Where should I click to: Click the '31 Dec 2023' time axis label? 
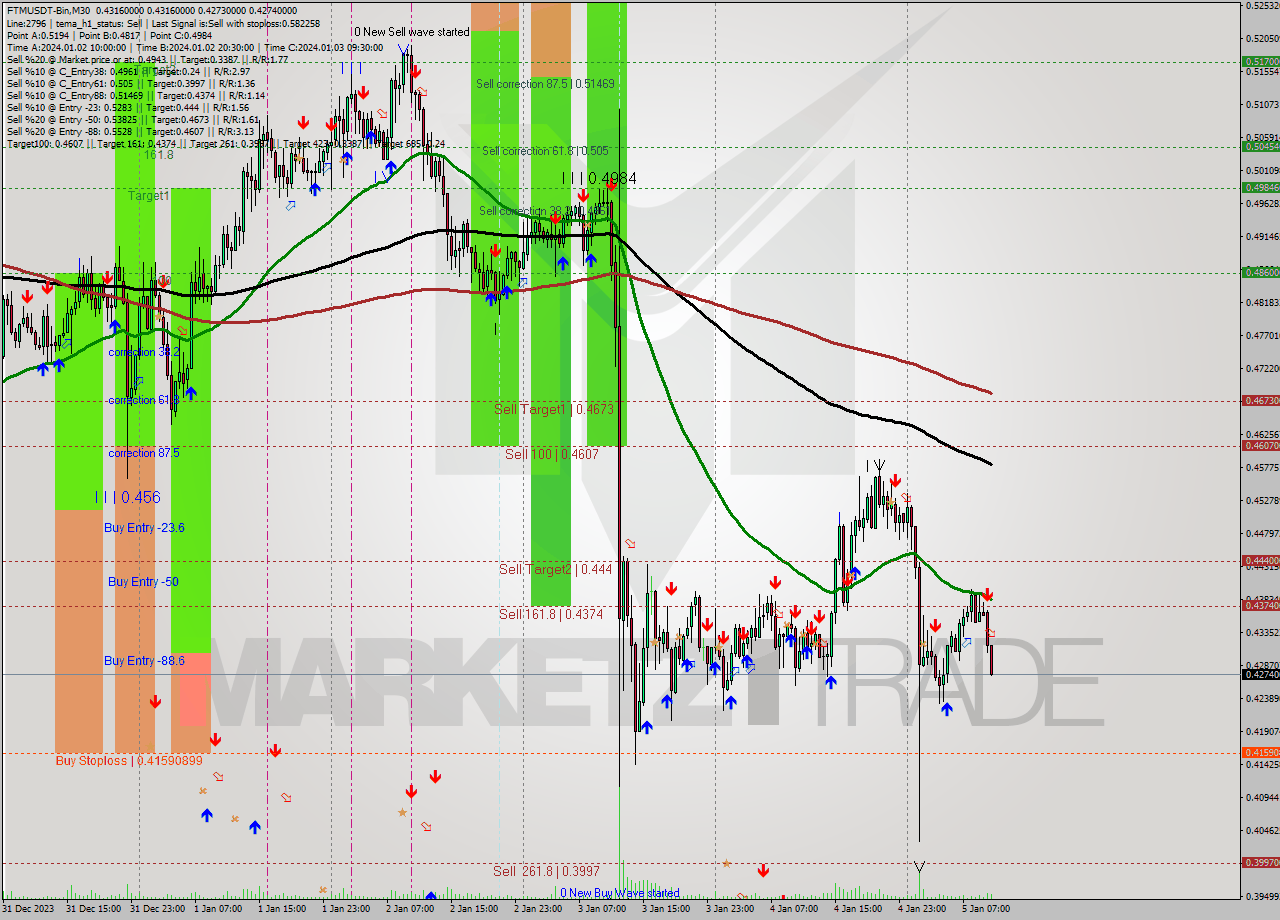pyautogui.click(x=27, y=909)
